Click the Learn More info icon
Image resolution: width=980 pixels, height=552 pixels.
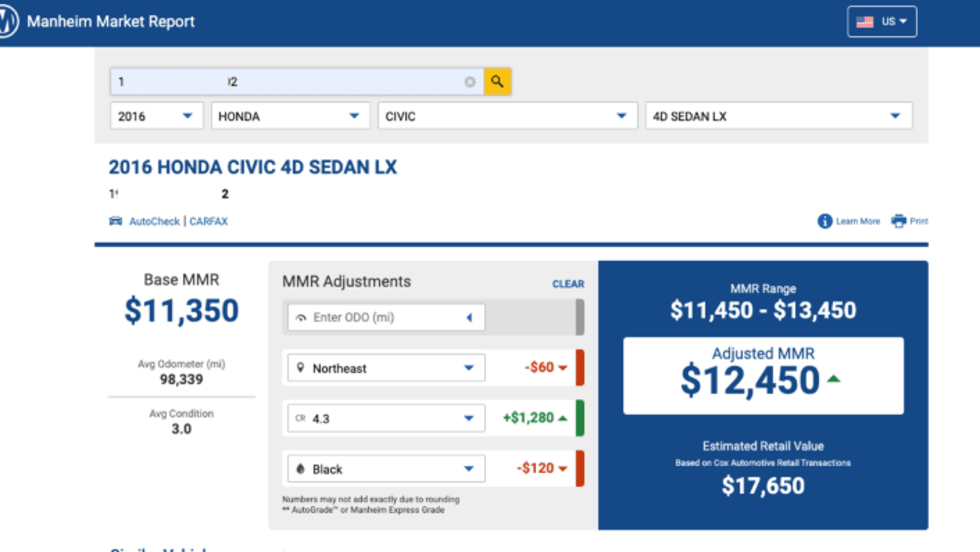tap(825, 221)
